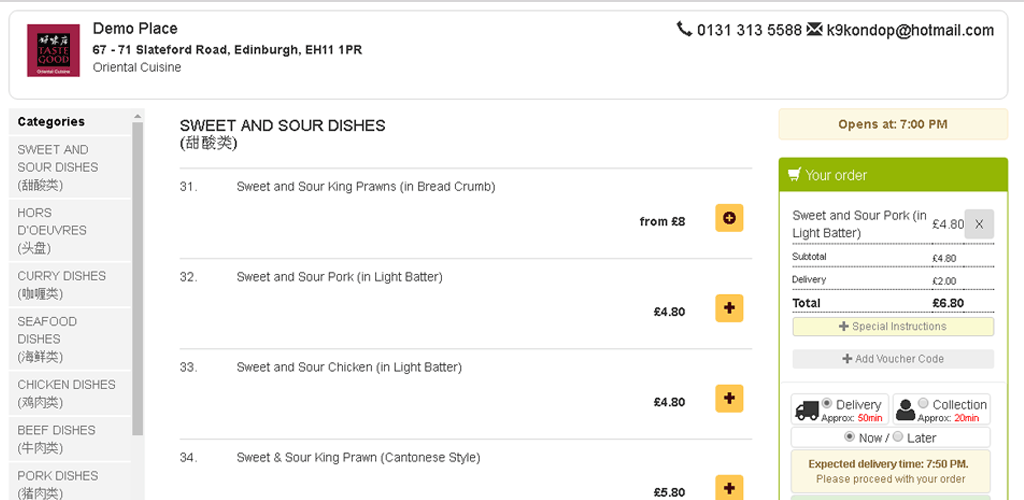The image size is (1024, 500).
Task: Select the Collection radio button
Action: [x=923, y=403]
